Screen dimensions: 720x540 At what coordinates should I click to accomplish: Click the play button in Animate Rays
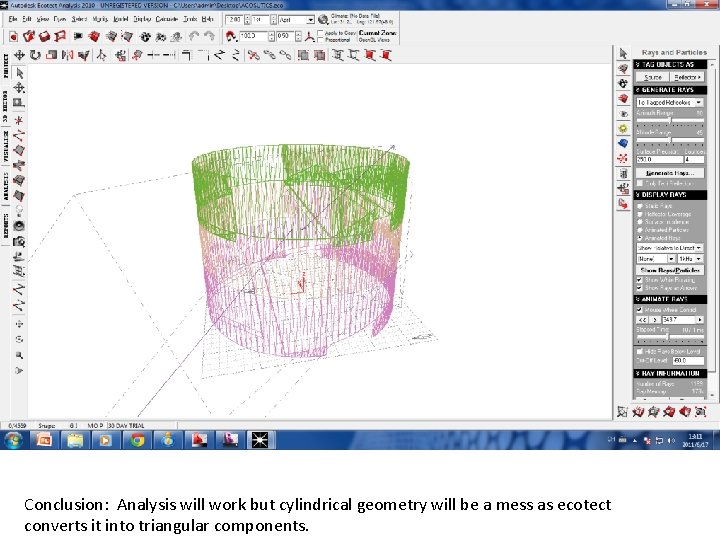click(x=655, y=320)
